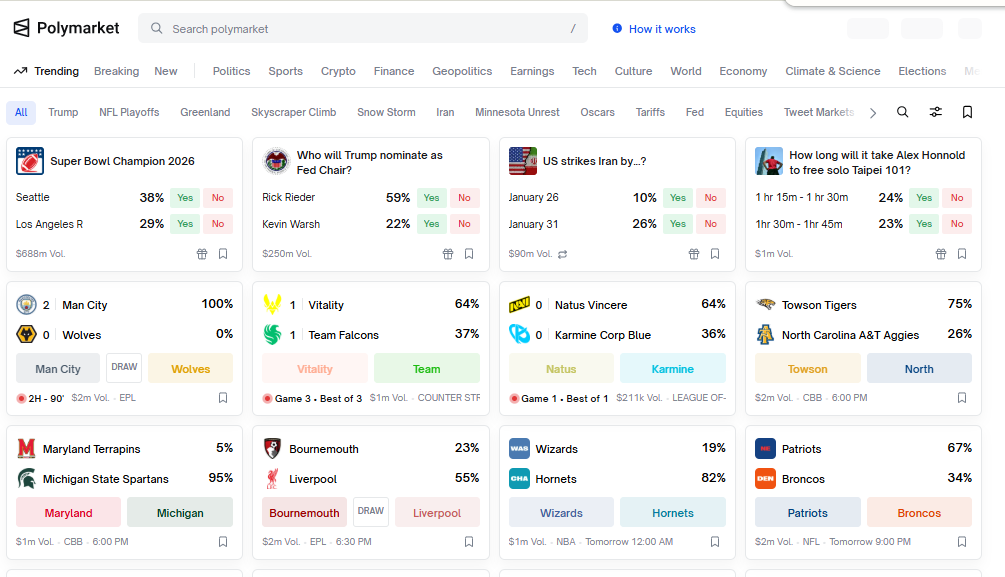
Task: Open saved bookmarks icon in filter bar
Action: point(967,112)
